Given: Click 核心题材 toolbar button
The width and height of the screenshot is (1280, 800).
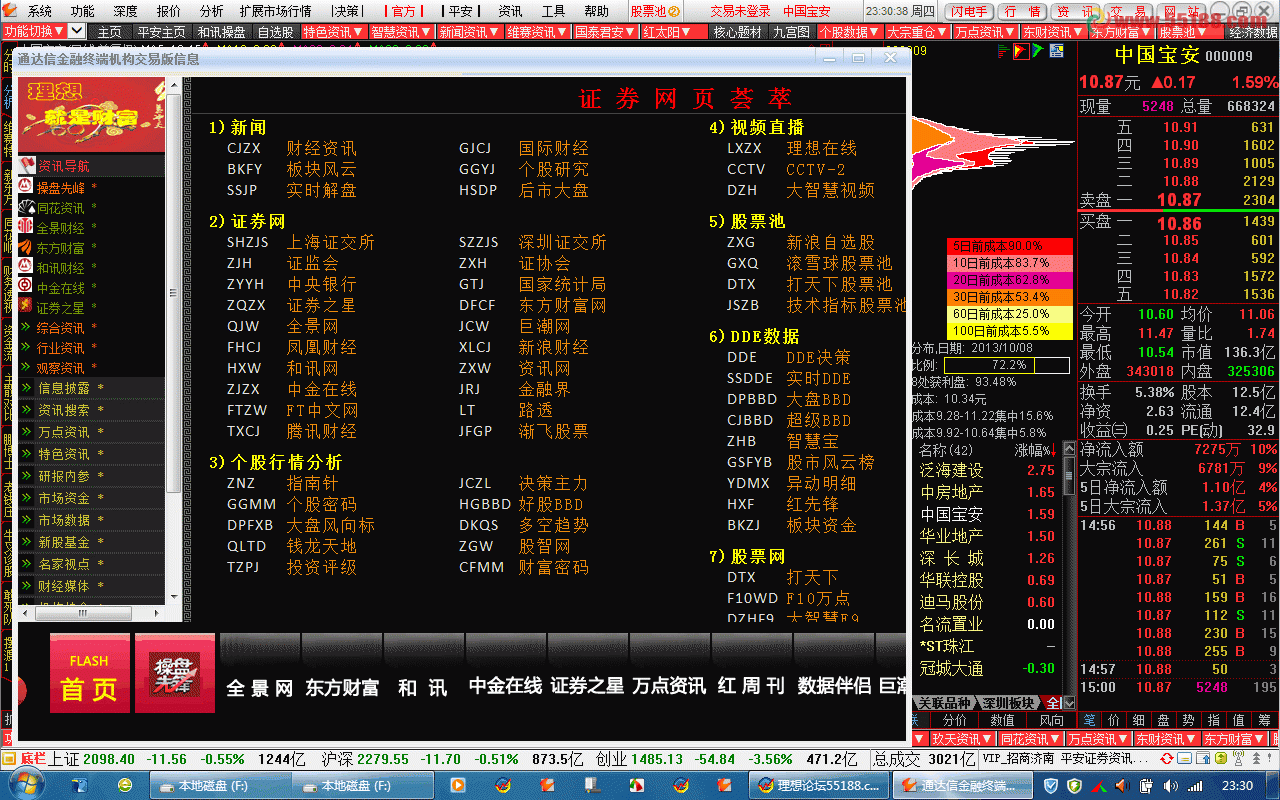Looking at the screenshot, I should click(737, 32).
